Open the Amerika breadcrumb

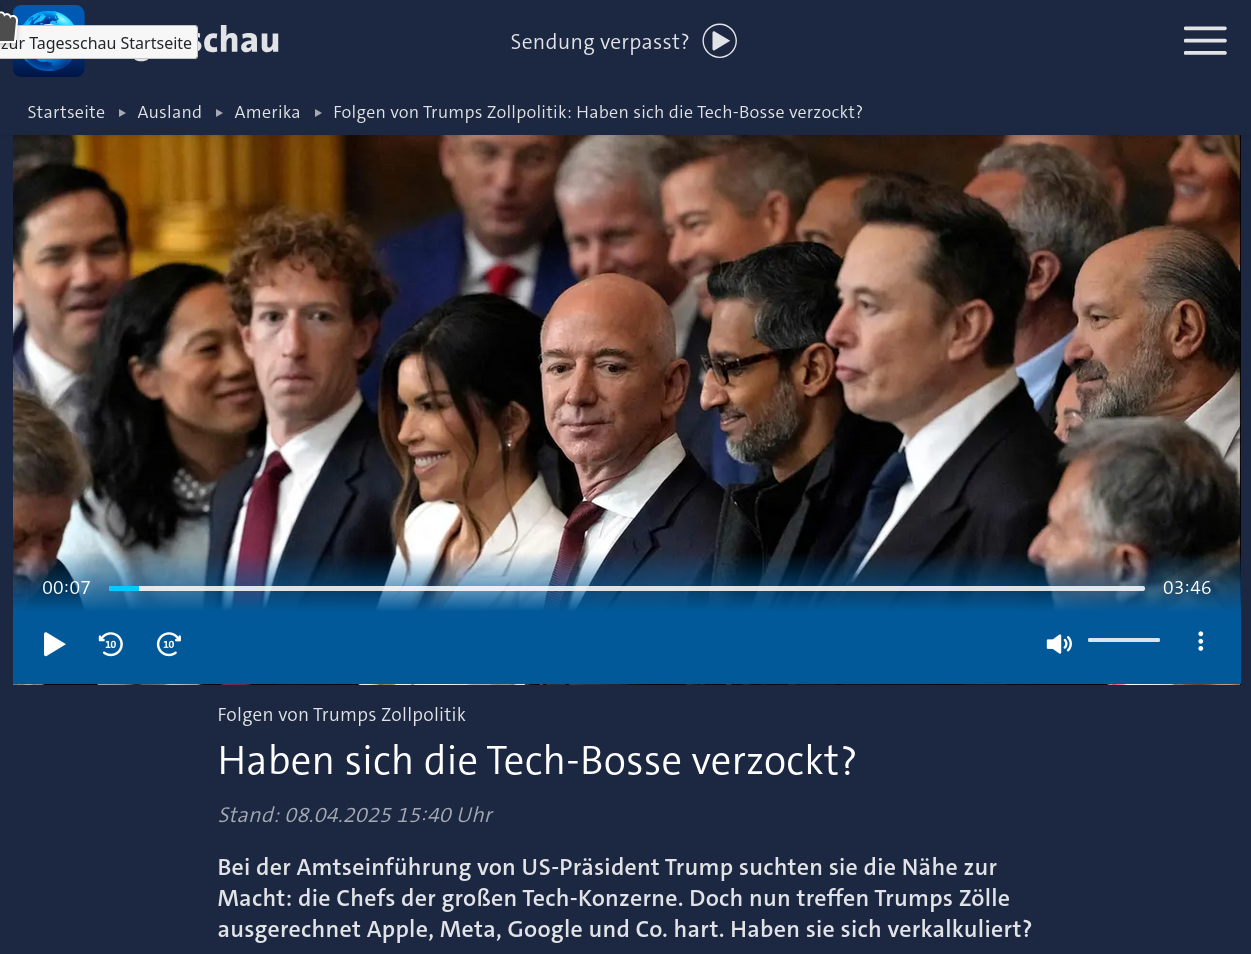pos(267,112)
